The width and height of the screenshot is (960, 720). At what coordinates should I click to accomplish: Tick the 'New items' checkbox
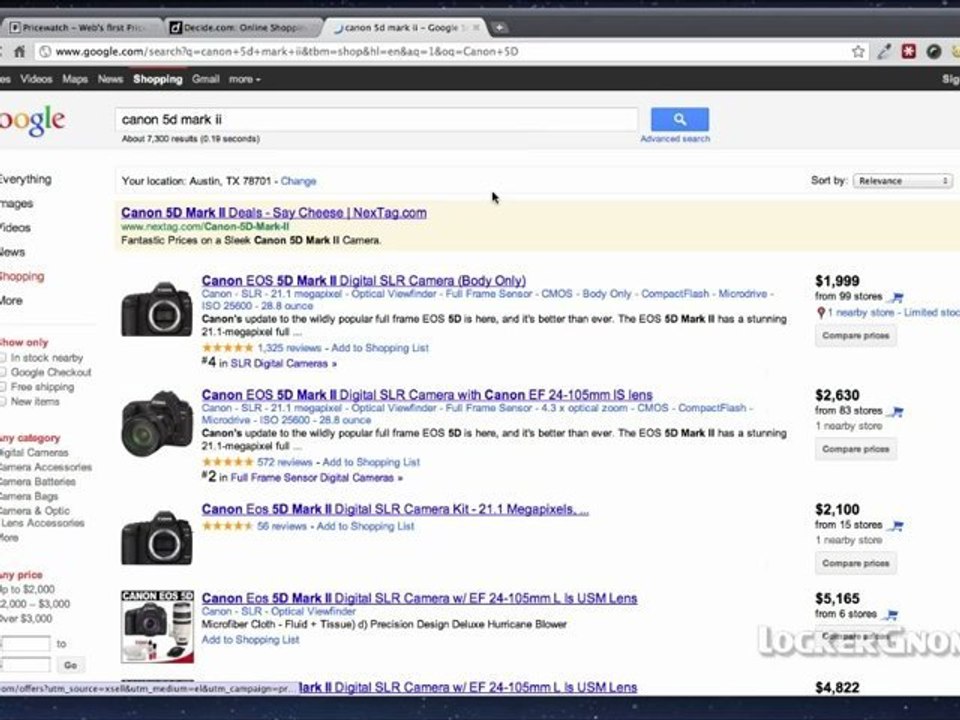click(x=2, y=402)
